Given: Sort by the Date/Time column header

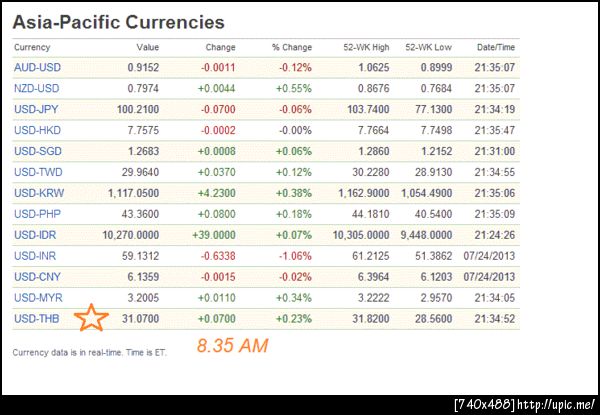Looking at the screenshot, I should click(496, 47).
